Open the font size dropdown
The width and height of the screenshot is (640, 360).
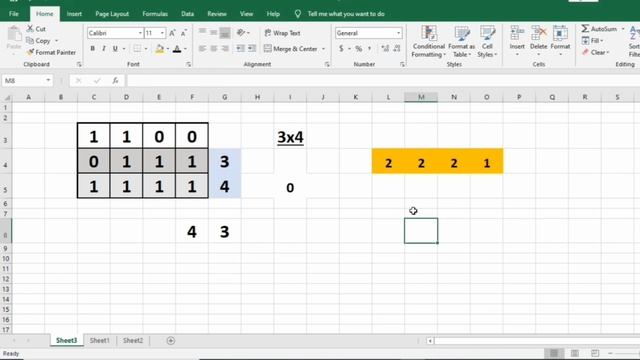162,33
